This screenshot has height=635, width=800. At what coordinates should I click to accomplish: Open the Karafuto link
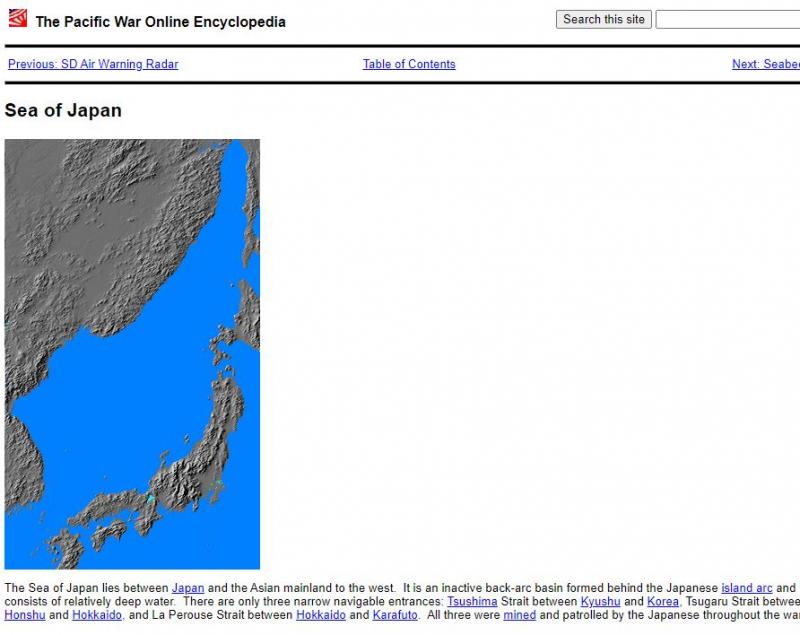[x=395, y=615]
